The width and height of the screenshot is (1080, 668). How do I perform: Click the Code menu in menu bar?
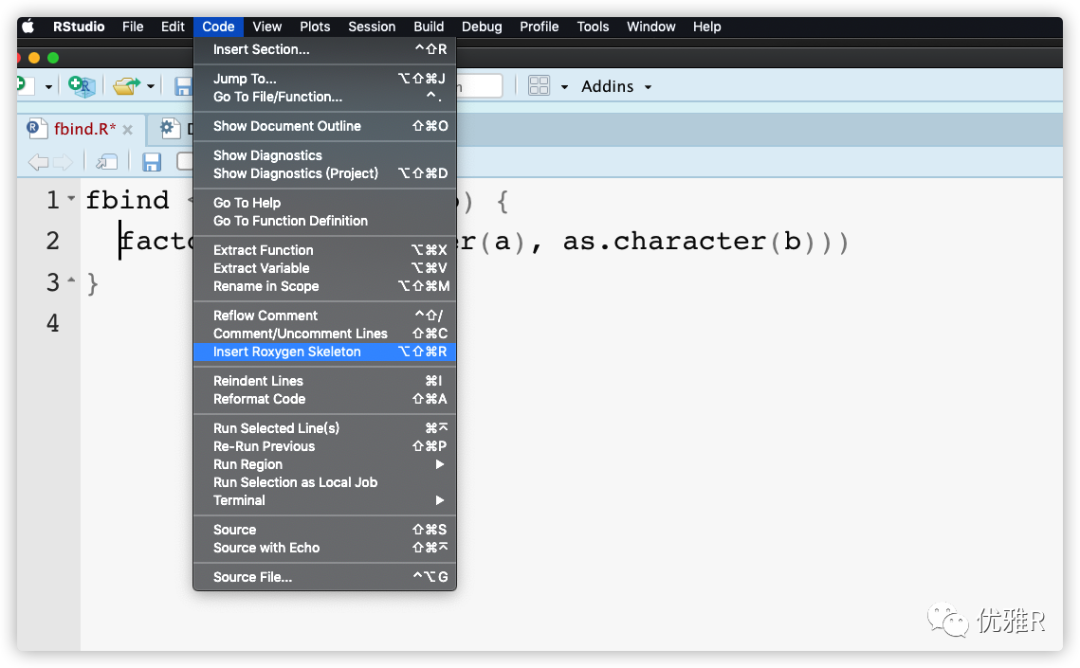tap(218, 27)
